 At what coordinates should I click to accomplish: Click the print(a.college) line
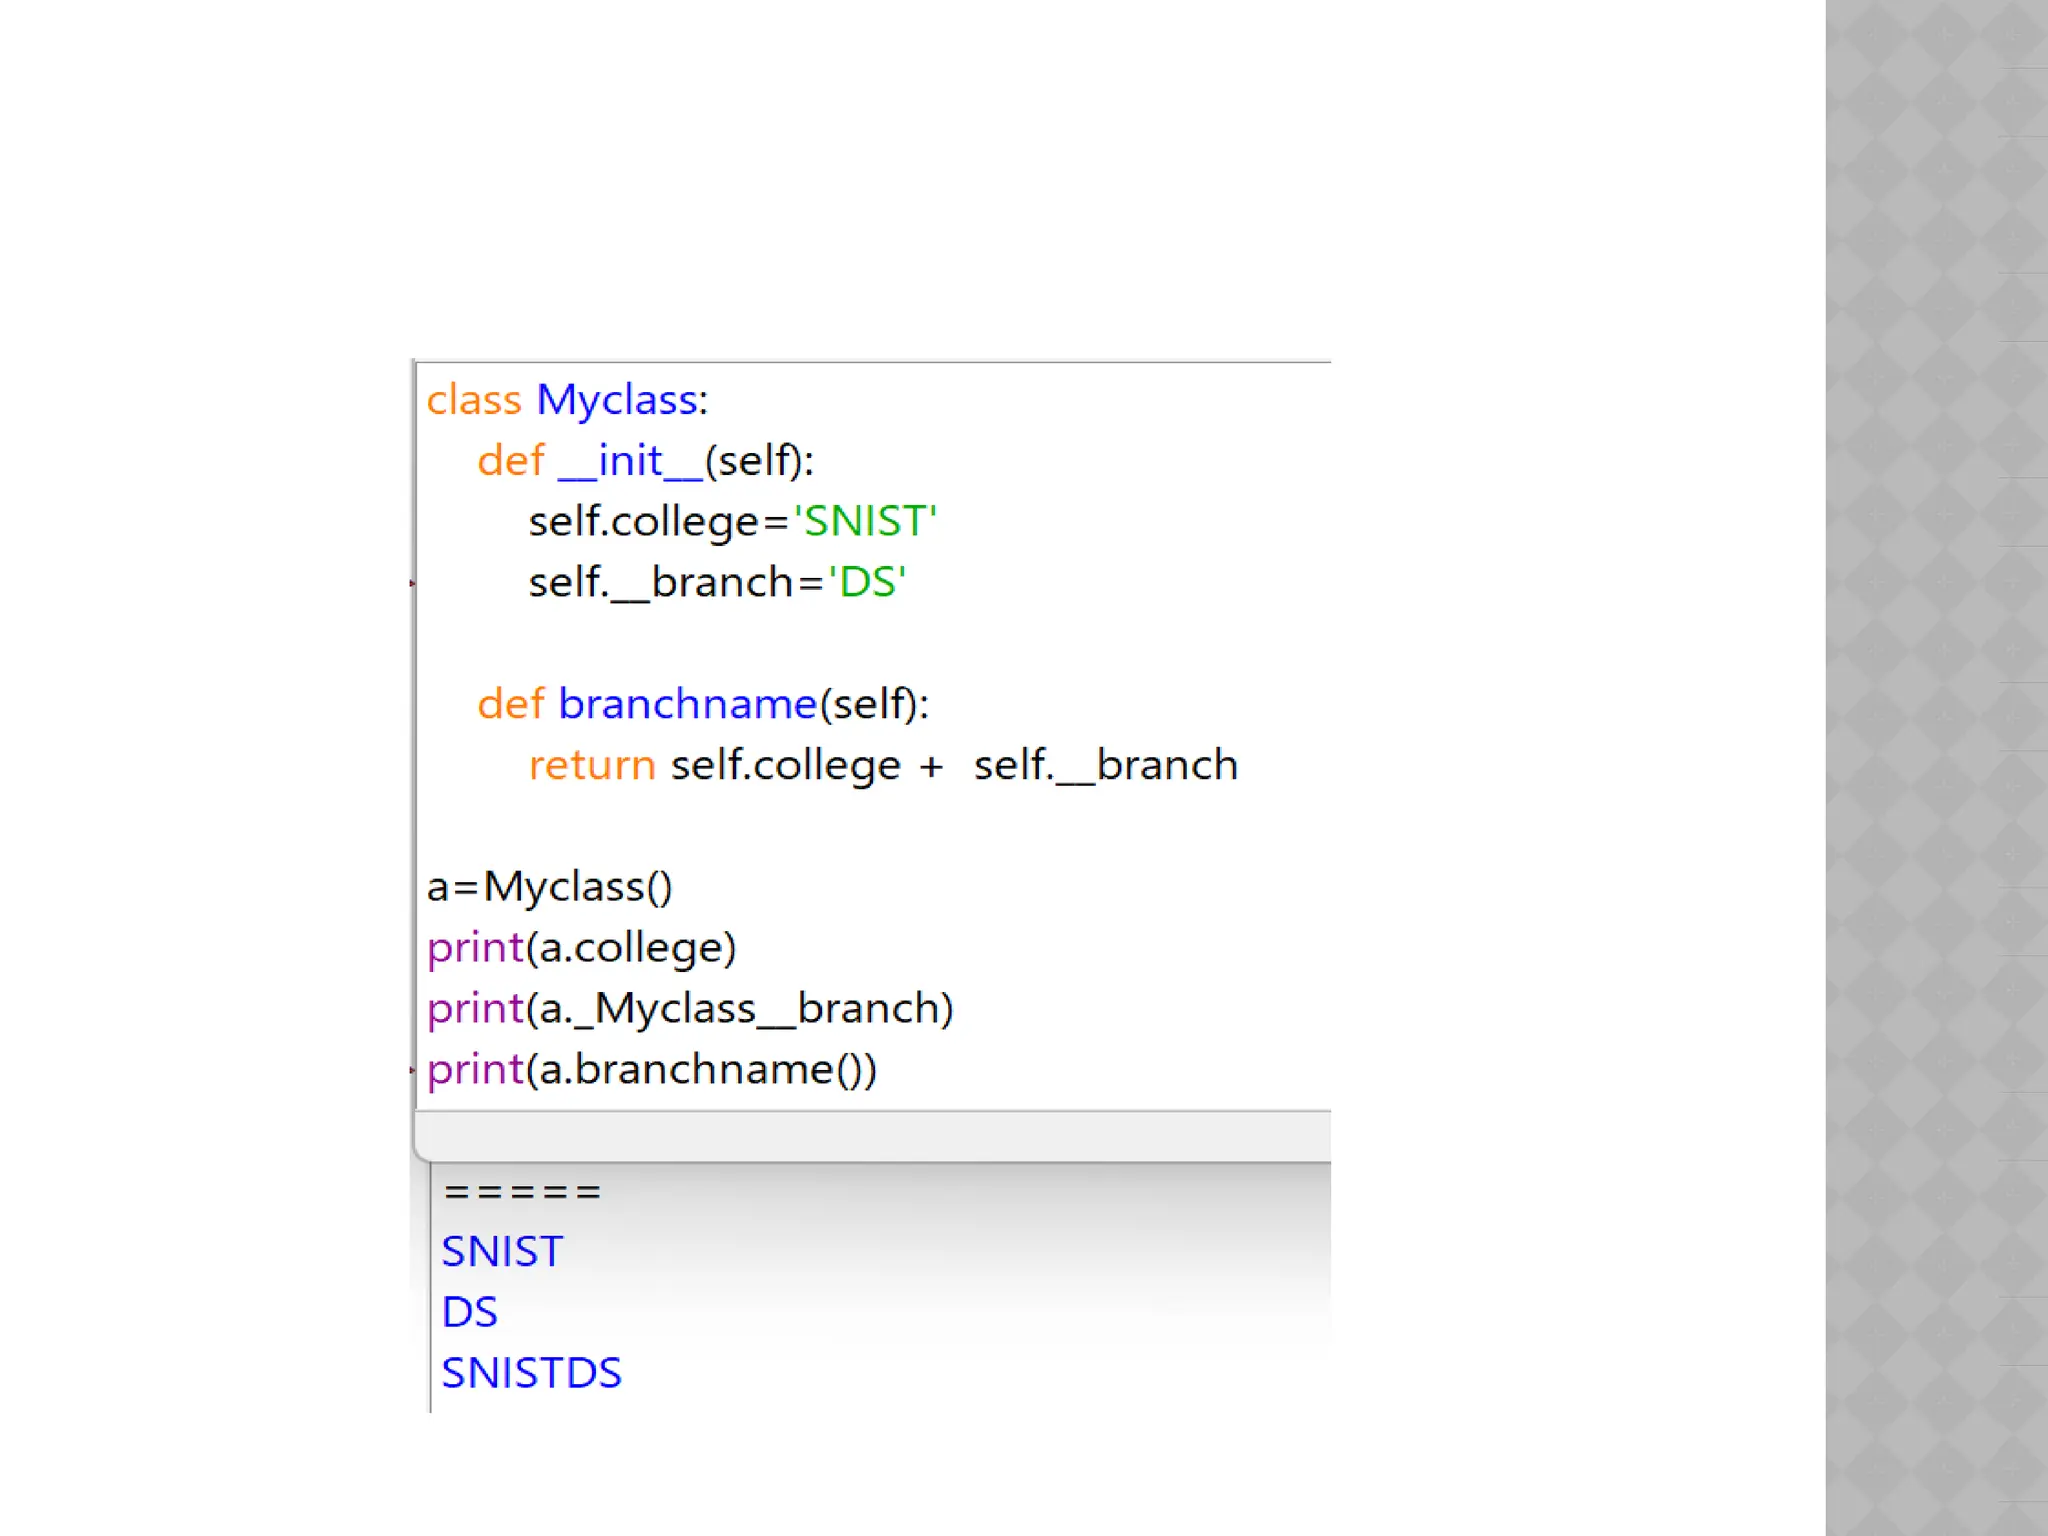click(581, 948)
